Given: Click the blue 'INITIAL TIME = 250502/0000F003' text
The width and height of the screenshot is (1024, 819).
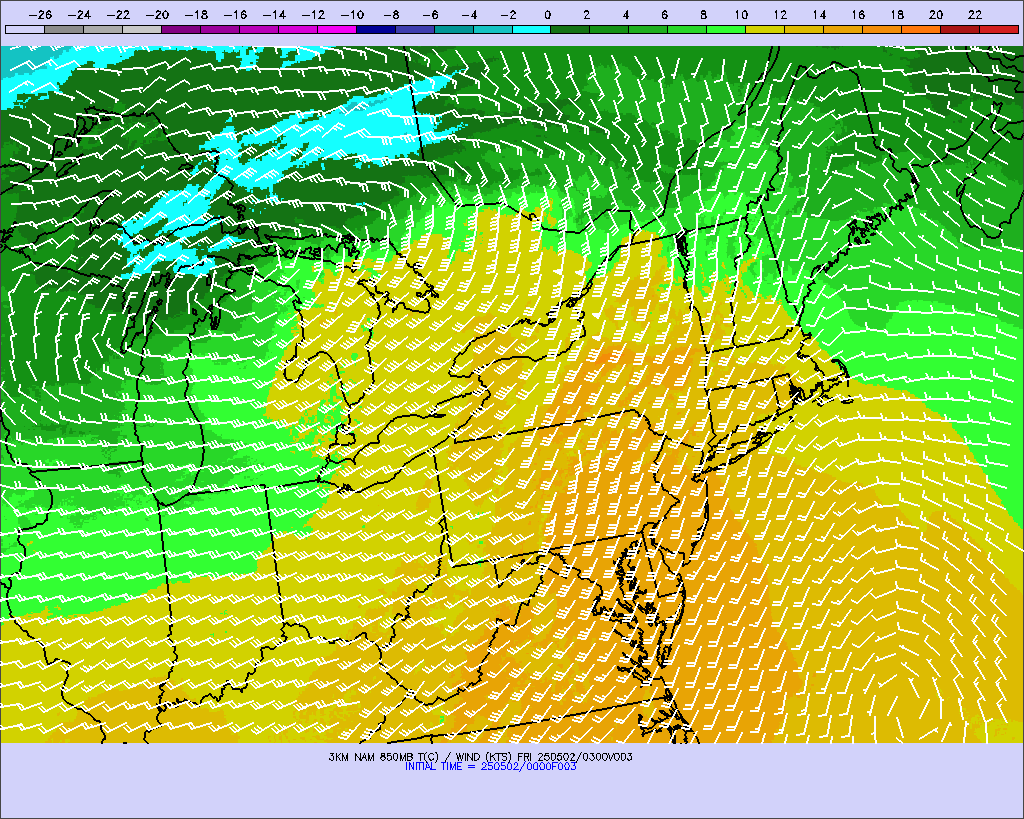Looking at the screenshot, I should [x=490, y=766].
